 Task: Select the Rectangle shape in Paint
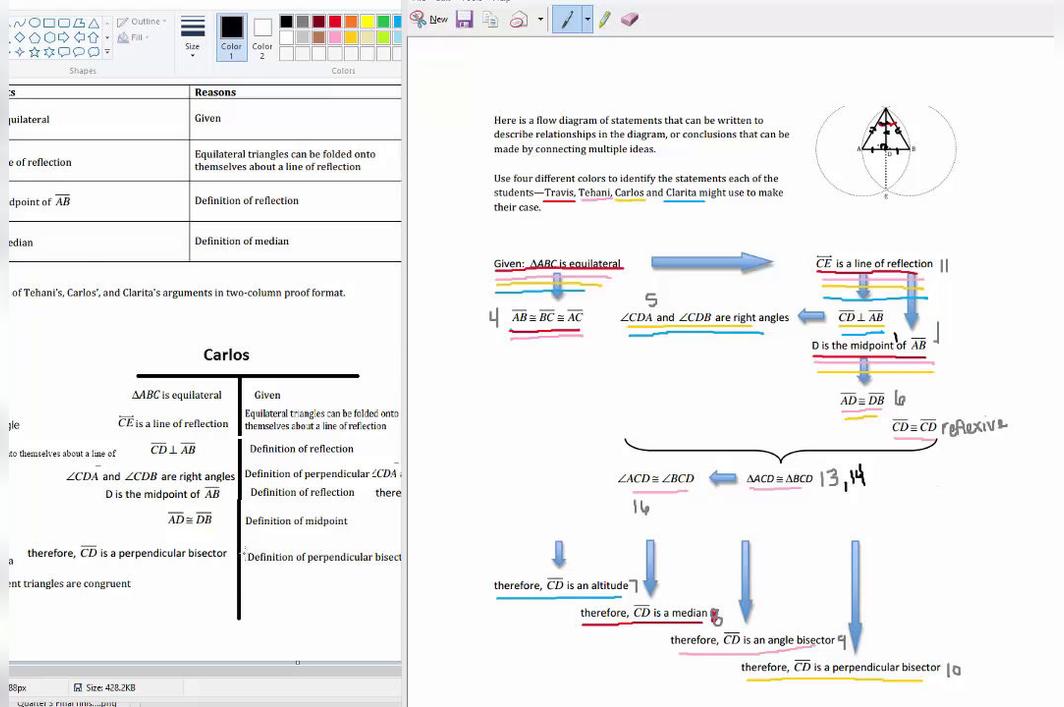pyautogui.click(x=49, y=23)
